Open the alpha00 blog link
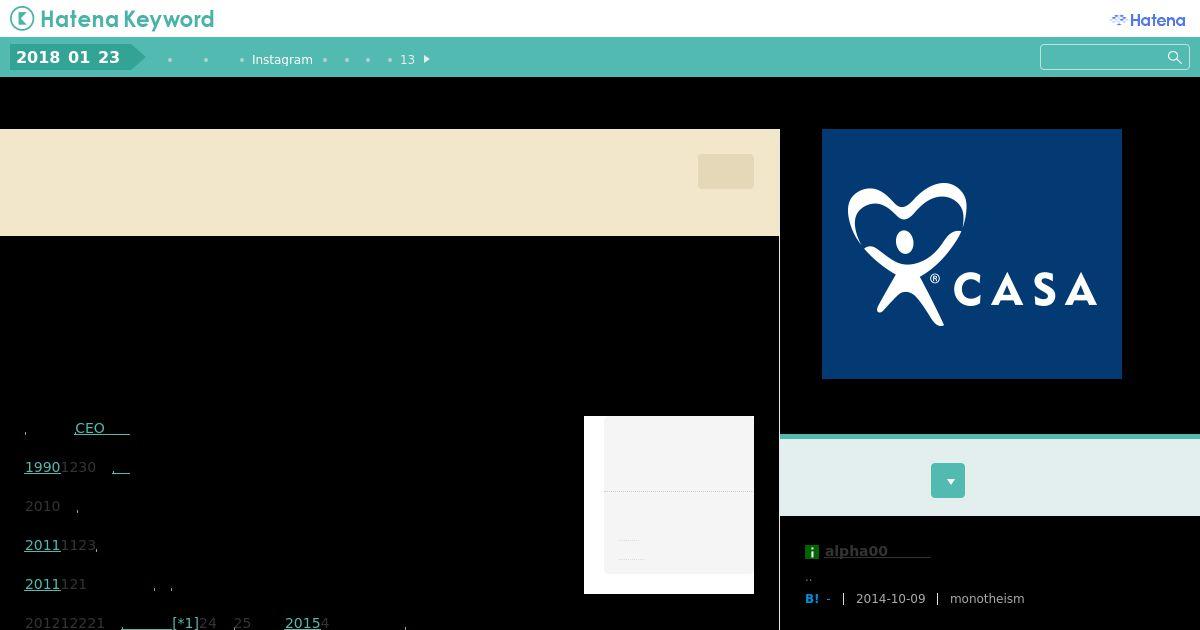The width and height of the screenshot is (1200, 630). click(x=877, y=551)
